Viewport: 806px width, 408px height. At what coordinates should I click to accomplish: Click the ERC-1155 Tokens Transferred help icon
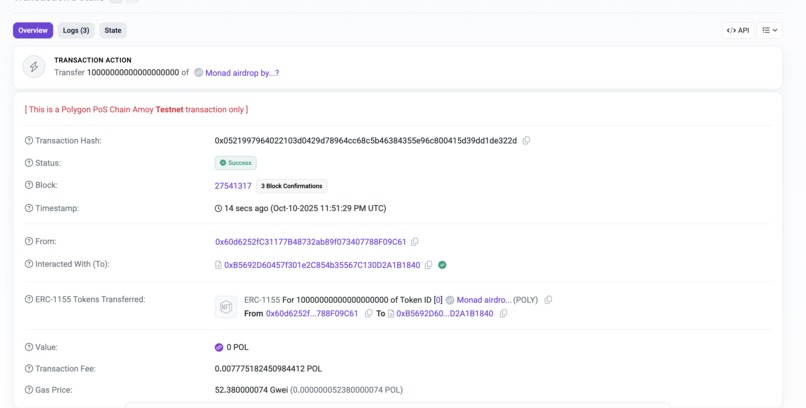click(29, 299)
